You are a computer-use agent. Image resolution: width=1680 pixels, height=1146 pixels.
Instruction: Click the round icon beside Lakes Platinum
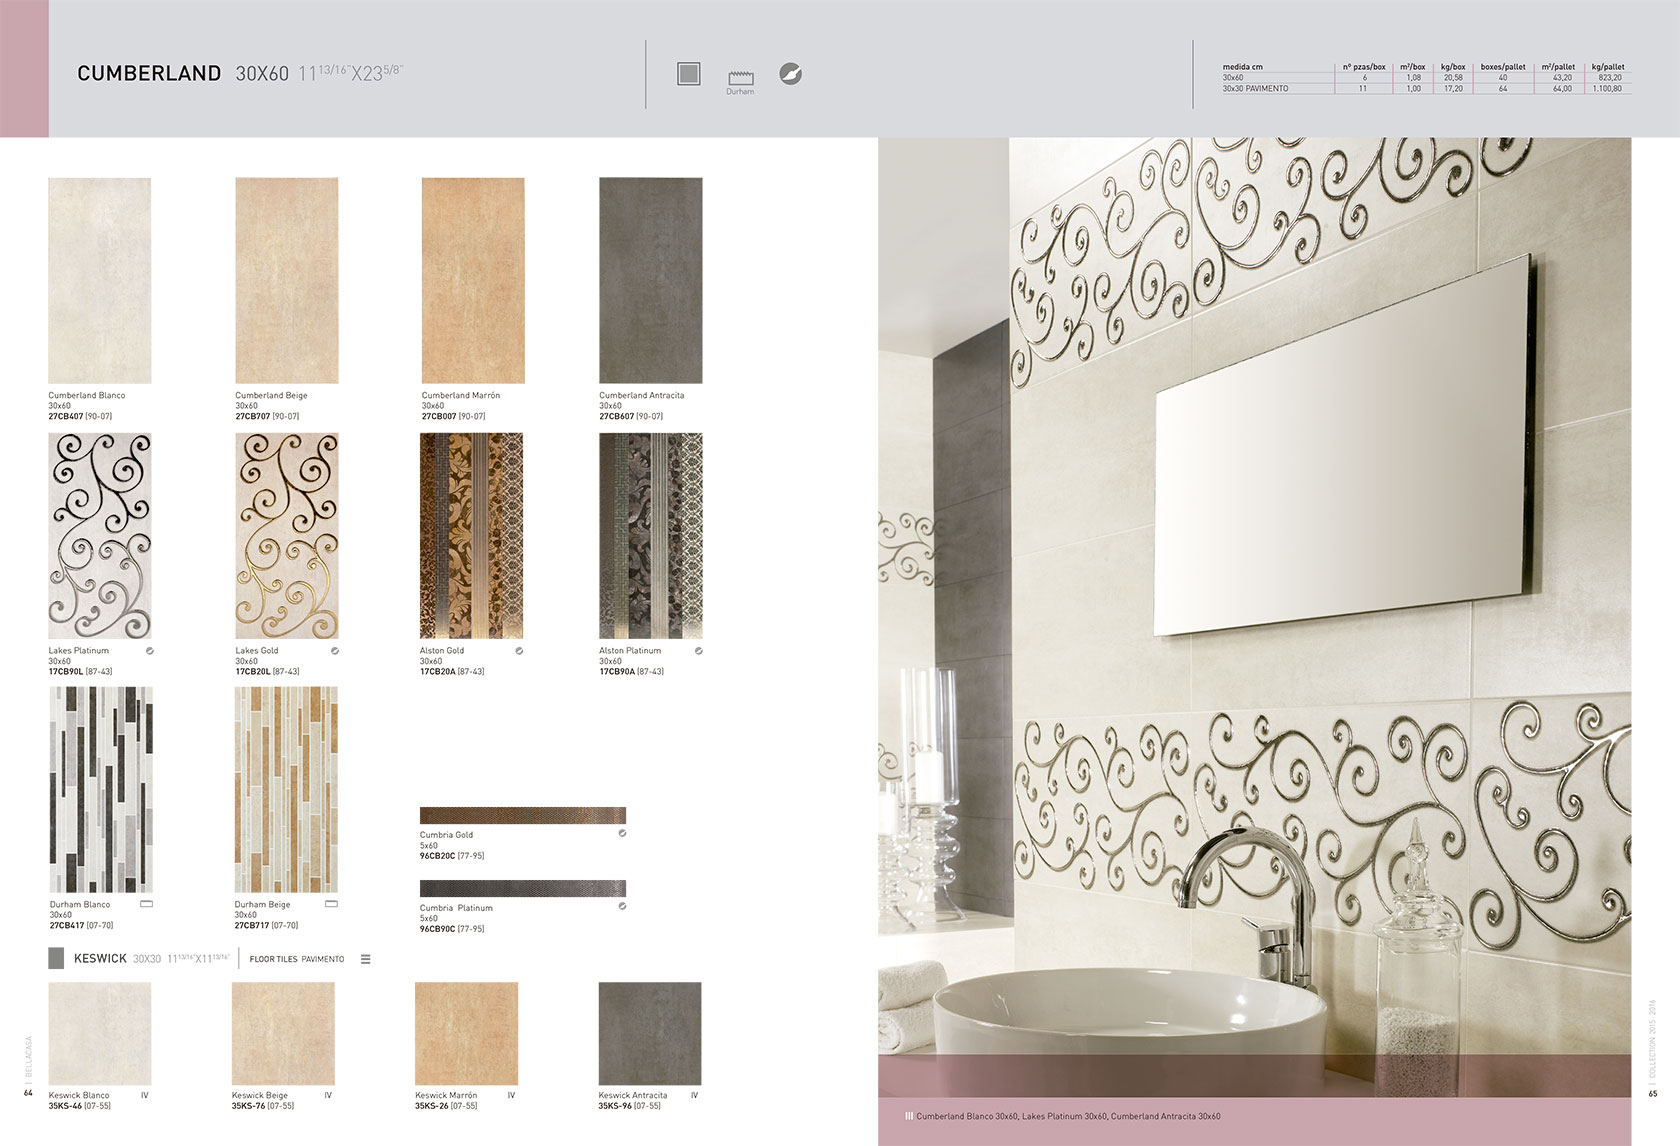click(x=150, y=651)
